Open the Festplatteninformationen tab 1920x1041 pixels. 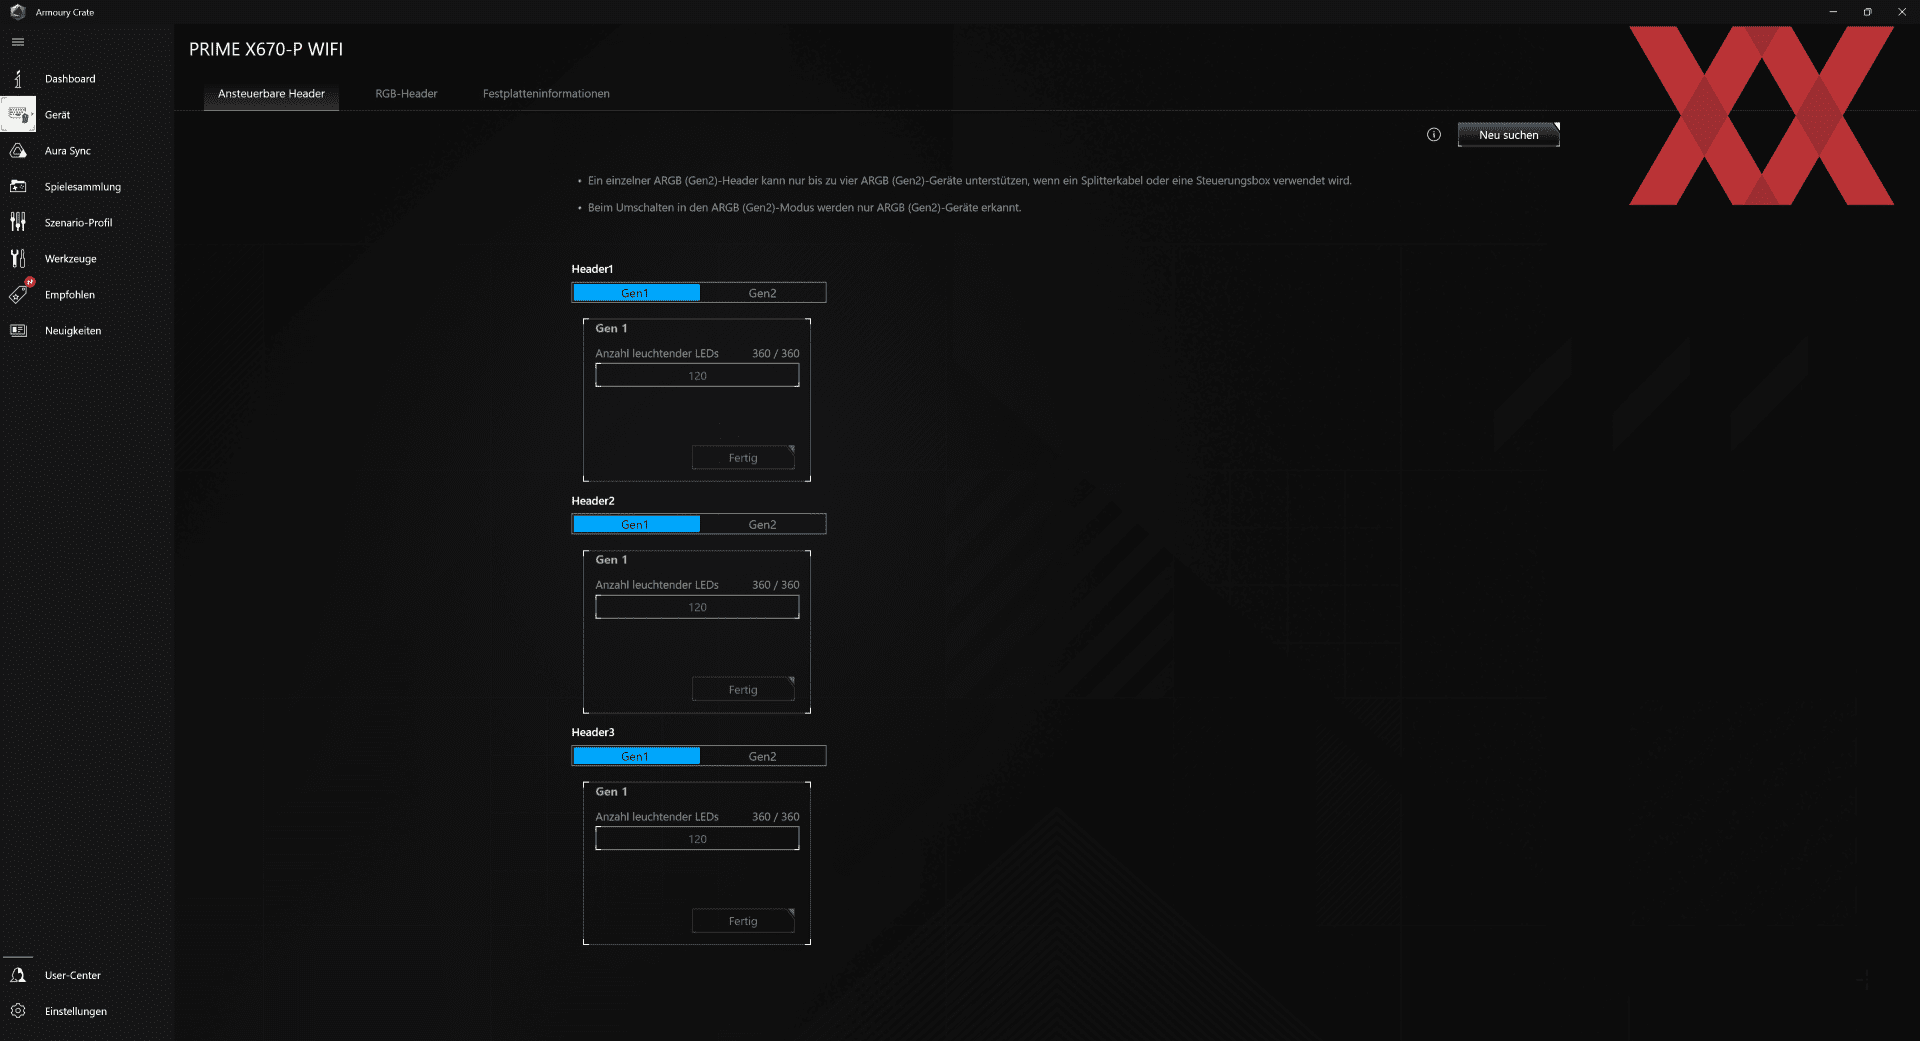coord(546,94)
